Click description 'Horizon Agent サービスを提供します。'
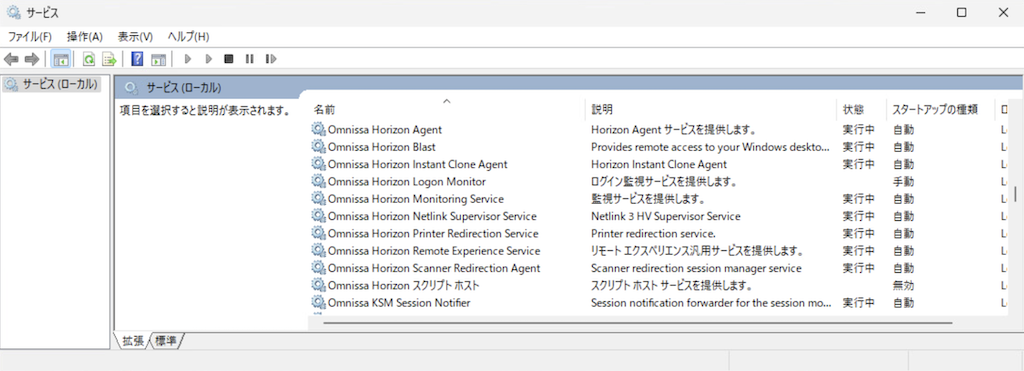 coord(673,129)
